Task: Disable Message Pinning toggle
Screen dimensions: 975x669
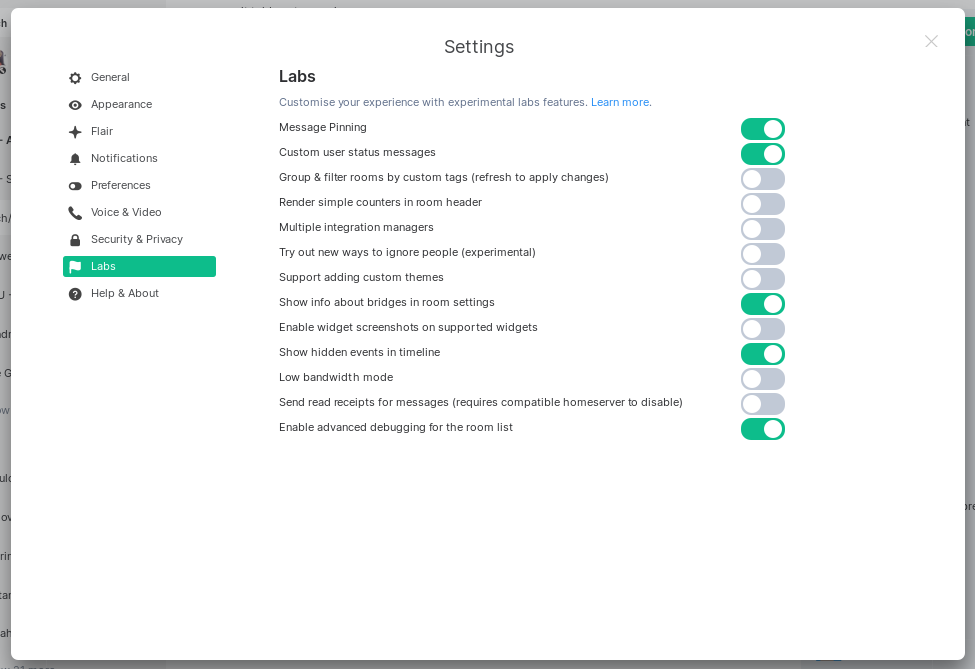Action: (763, 129)
